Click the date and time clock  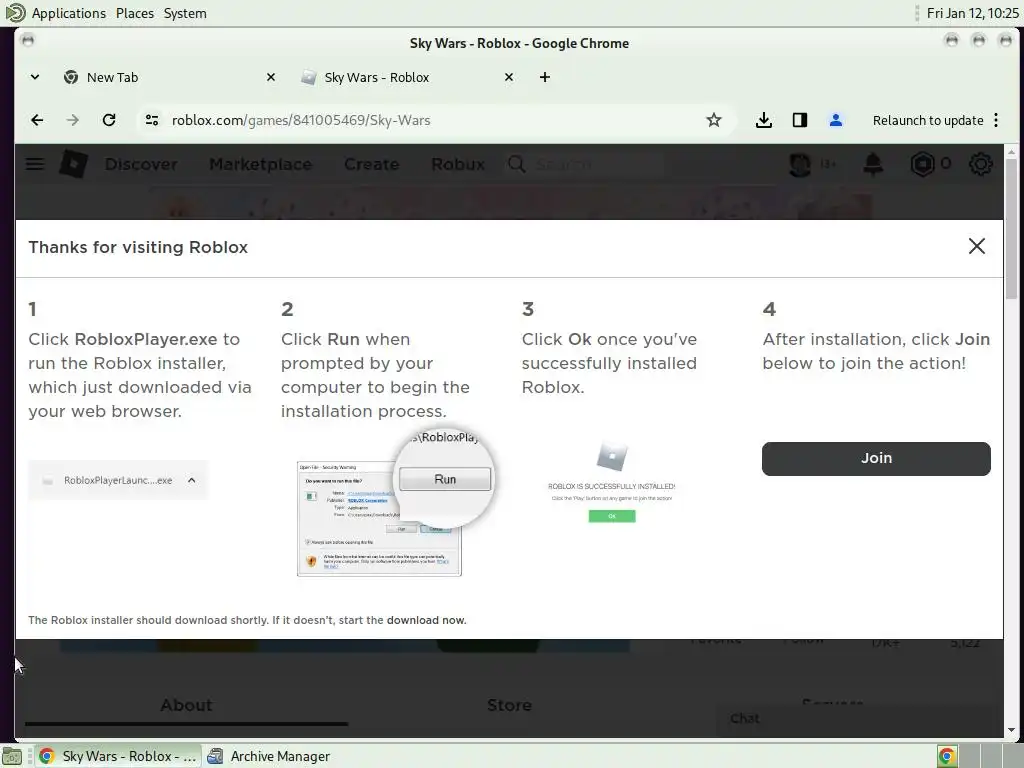pos(972,13)
